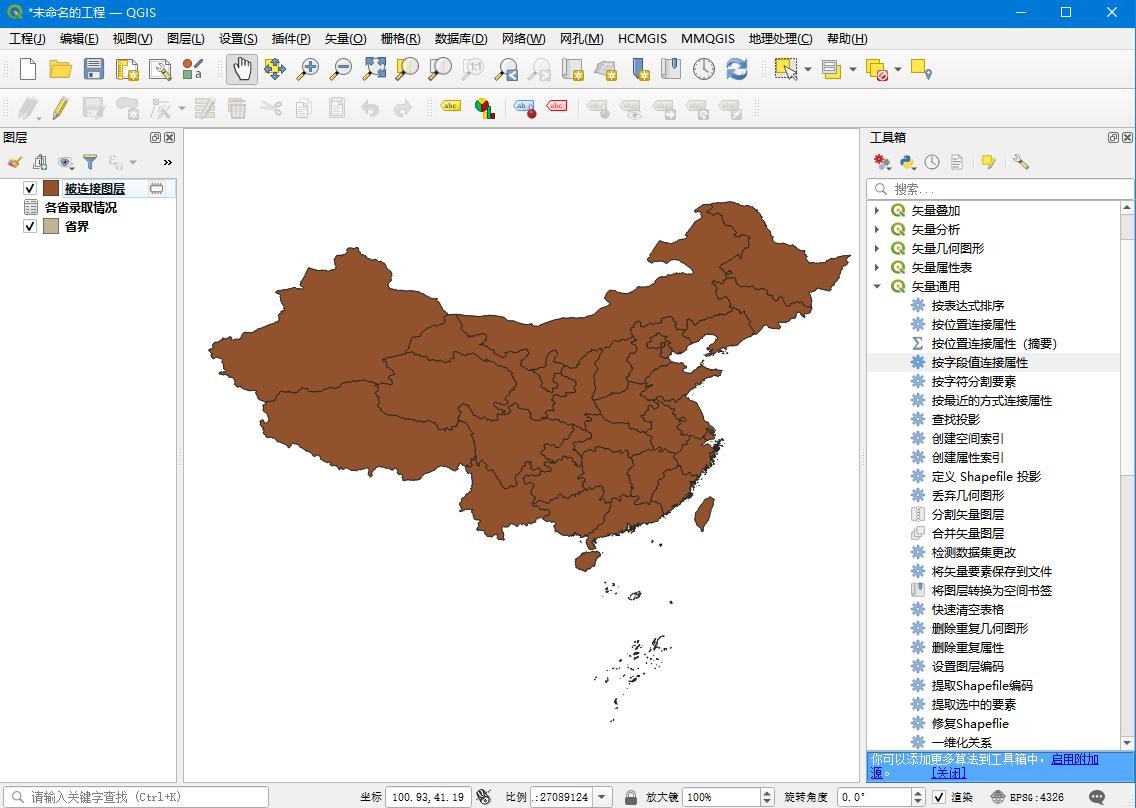The width and height of the screenshot is (1136, 808).
Task: Uncheck visibility of 被连接图层 layer
Action: 30,188
